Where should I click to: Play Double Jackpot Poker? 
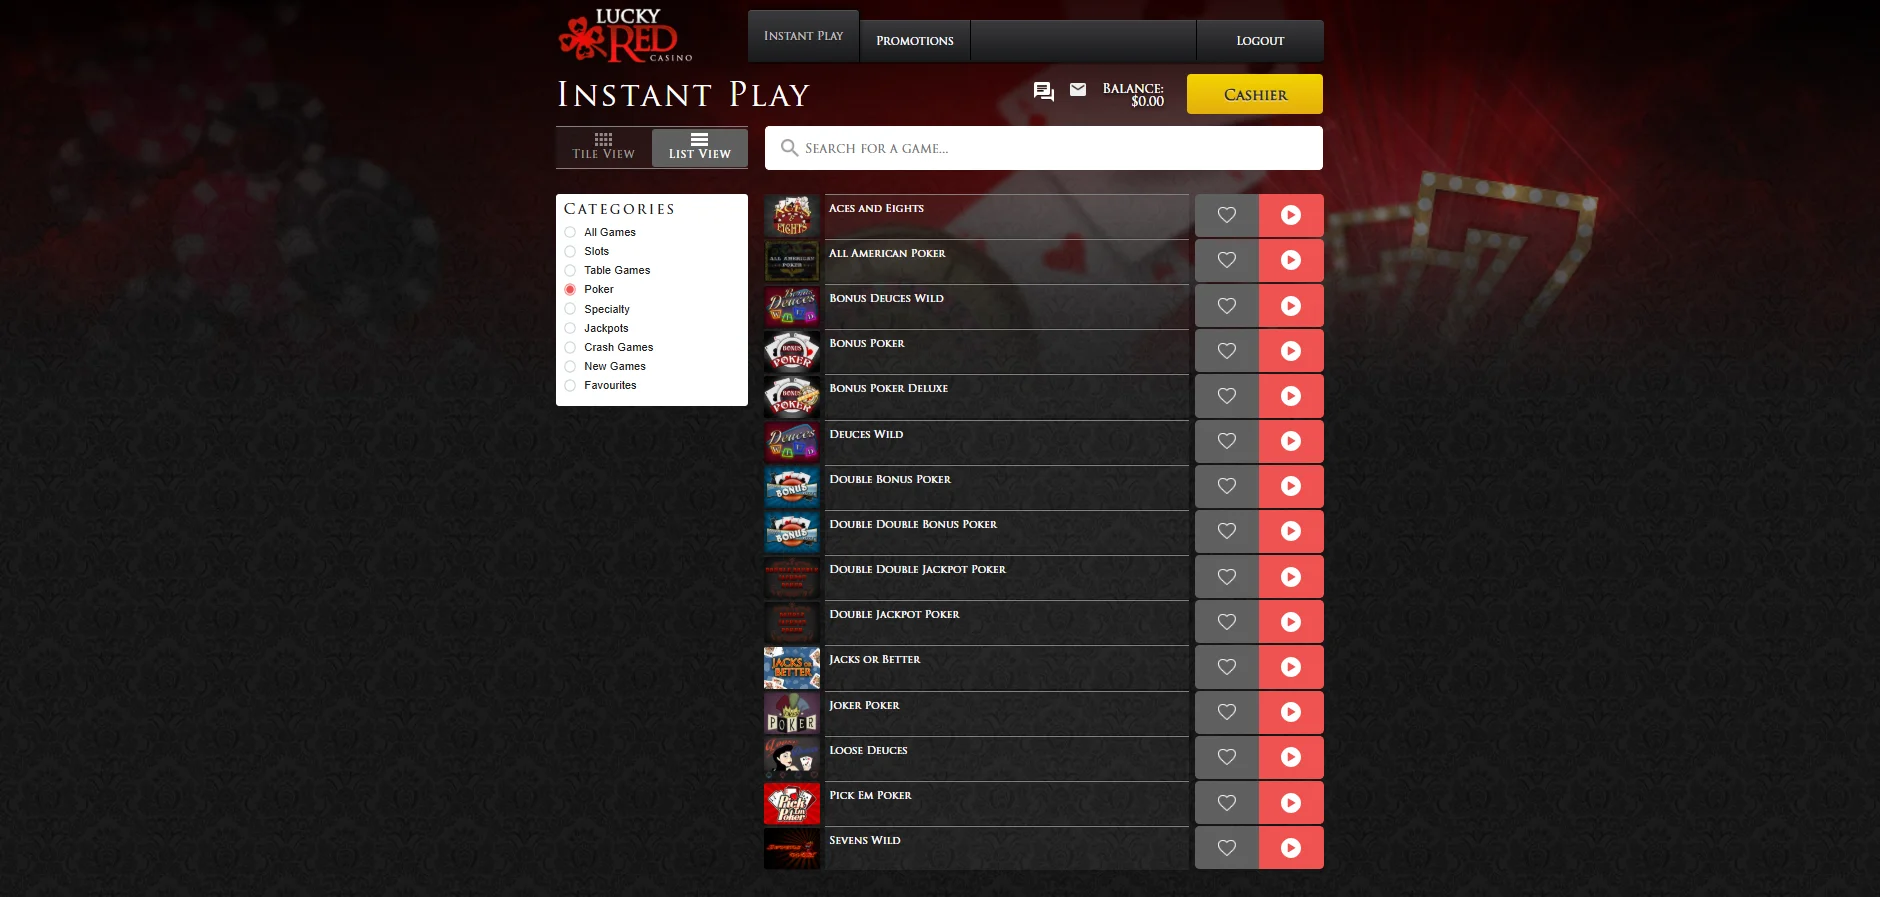[x=1291, y=622]
